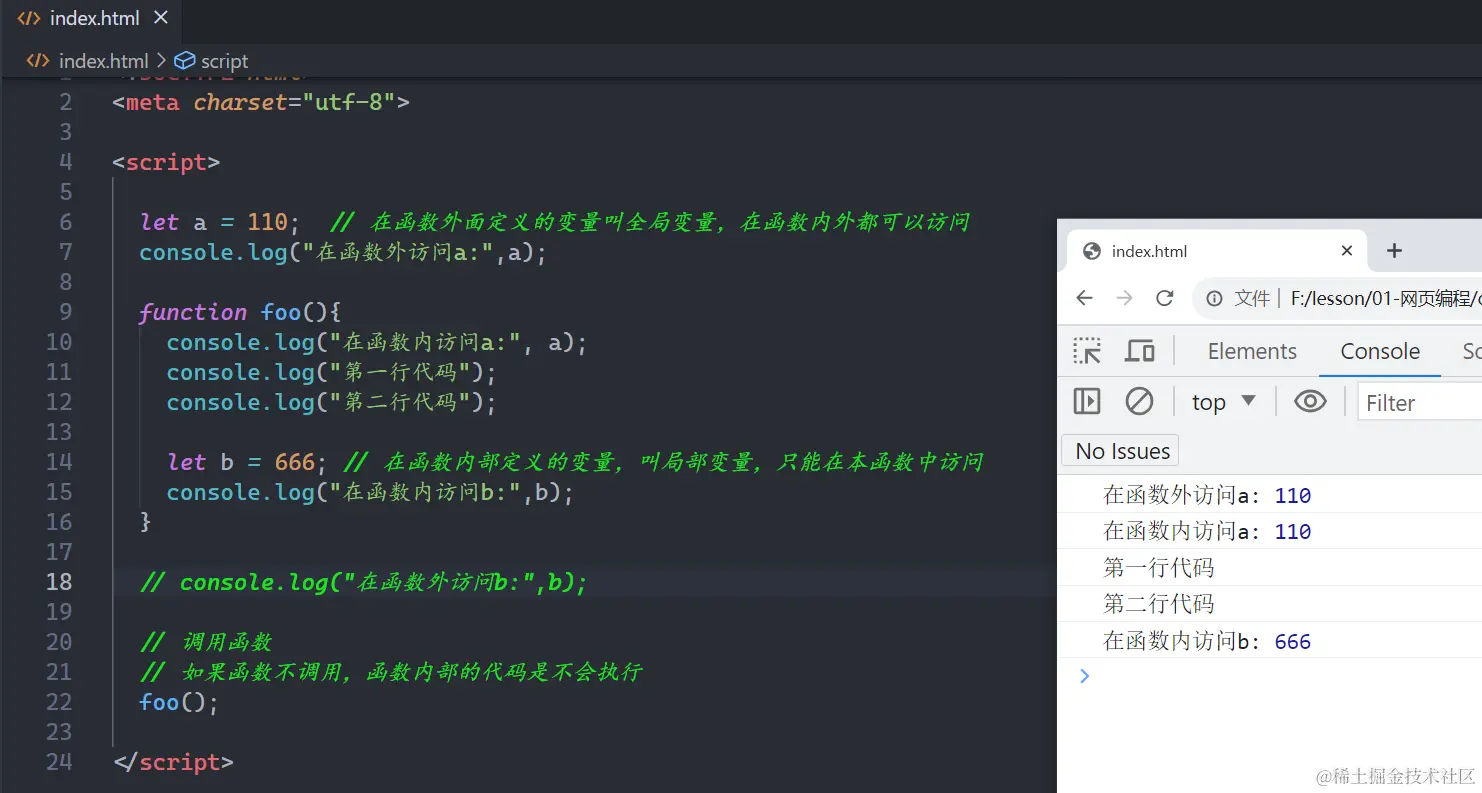Click 'function foo(){' on line 9
This screenshot has width=1482, height=793.
(x=241, y=312)
